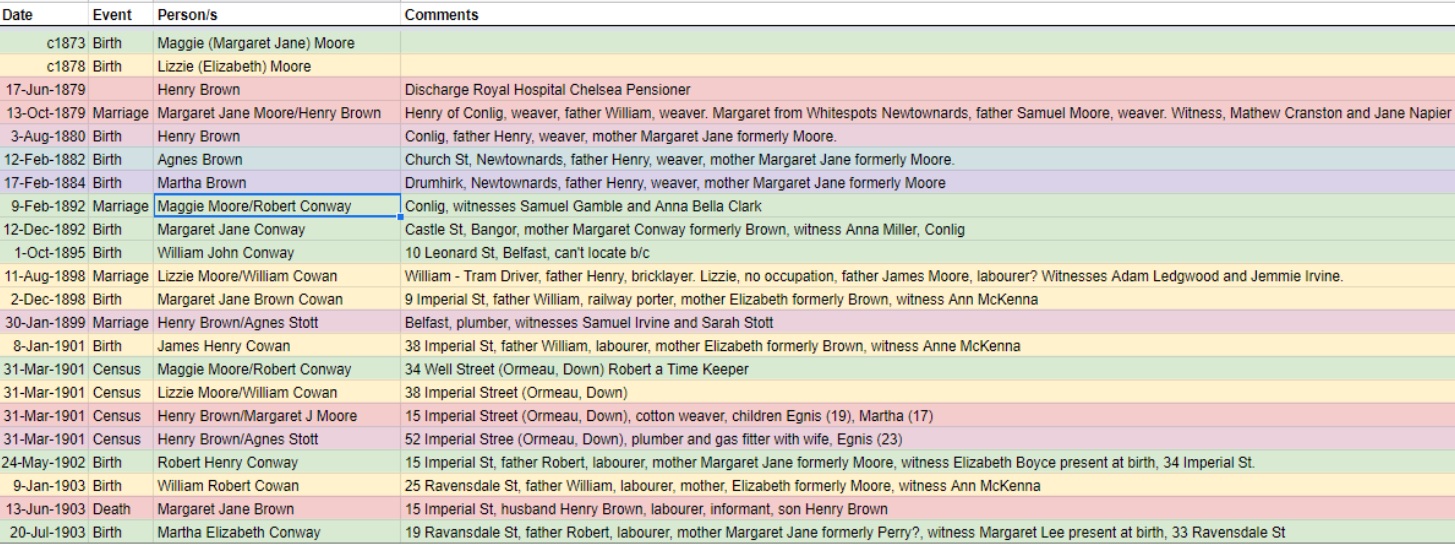Select comment about Drumhirk, Newtownards
Screen dimensions: 1455x545
coord(927,183)
